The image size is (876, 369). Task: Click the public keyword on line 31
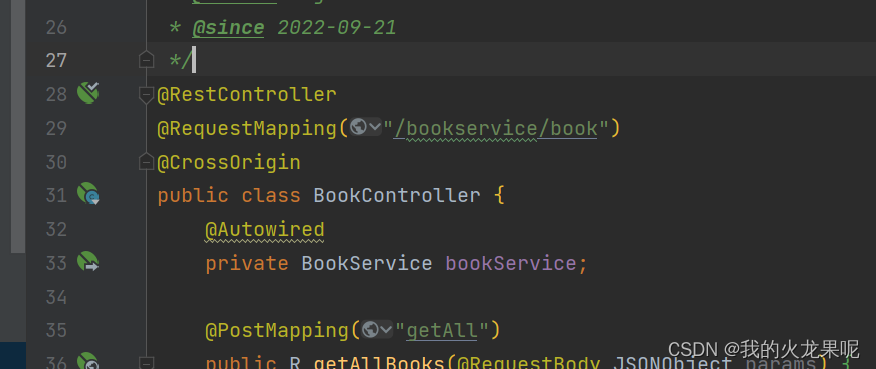pyautogui.click(x=193, y=196)
